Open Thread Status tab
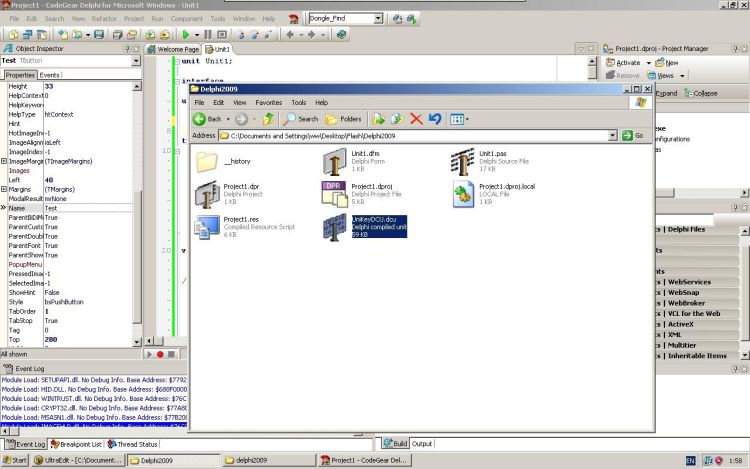The width and height of the screenshot is (750, 469). click(132, 444)
